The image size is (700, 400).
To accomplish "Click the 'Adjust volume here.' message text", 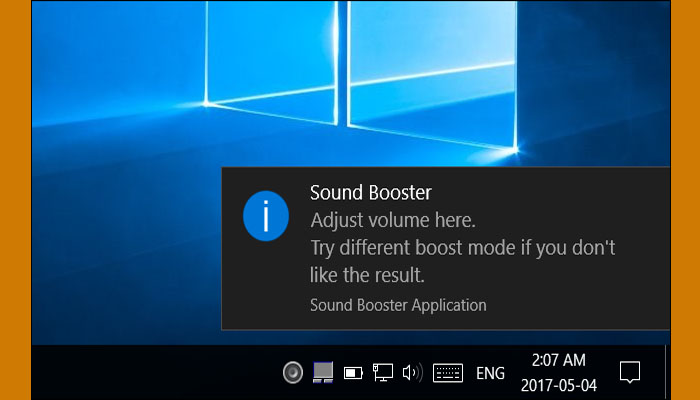I will [x=393, y=221].
